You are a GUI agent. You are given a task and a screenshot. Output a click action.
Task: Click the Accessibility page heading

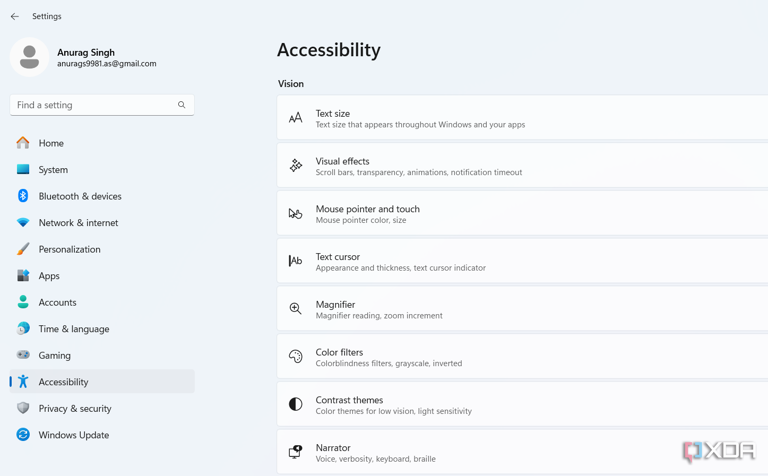(329, 50)
